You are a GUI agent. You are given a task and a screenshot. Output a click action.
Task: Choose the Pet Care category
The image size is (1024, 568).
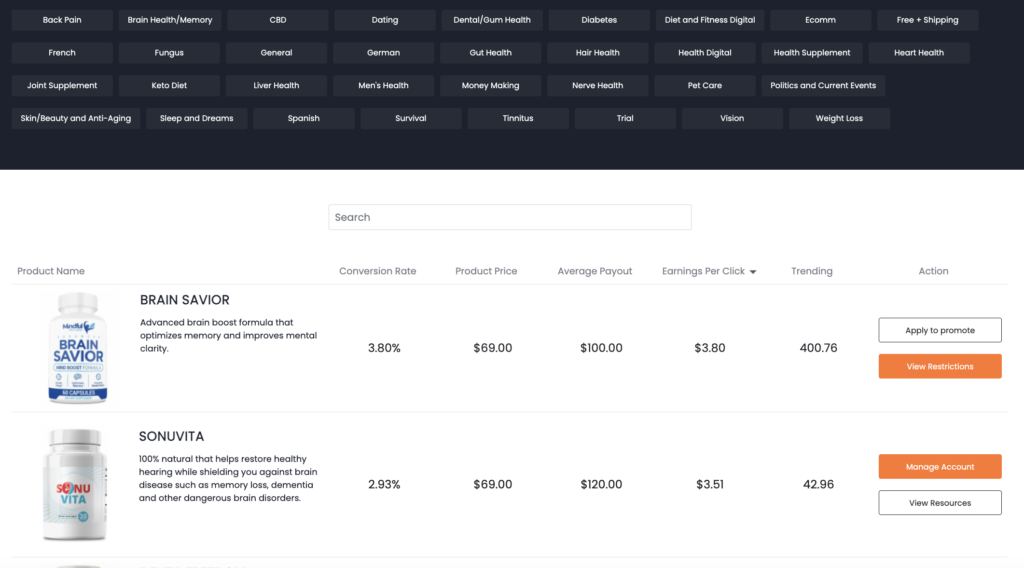tap(705, 86)
